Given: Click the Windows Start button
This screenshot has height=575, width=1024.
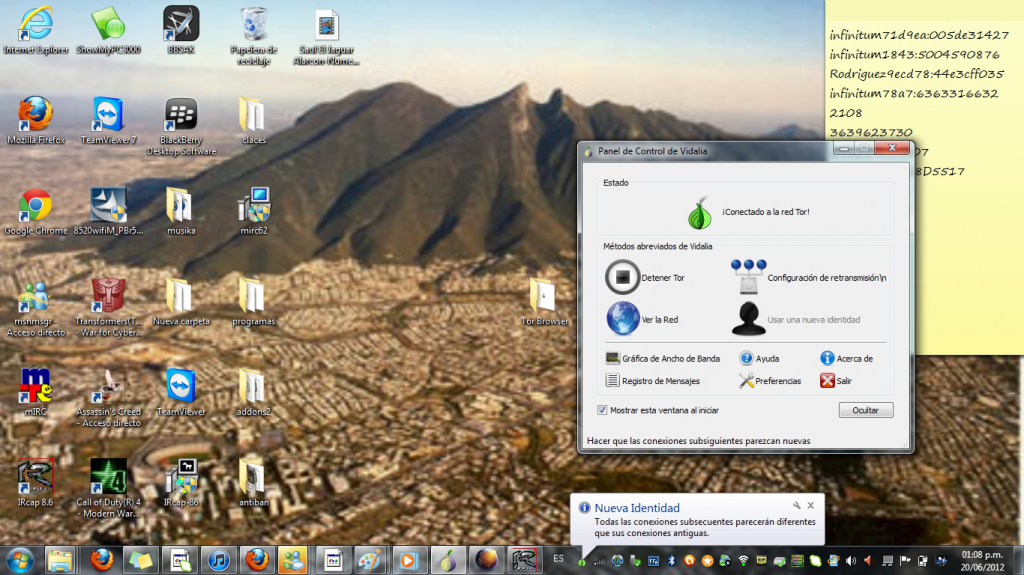Looking at the screenshot, I should 20,559.
